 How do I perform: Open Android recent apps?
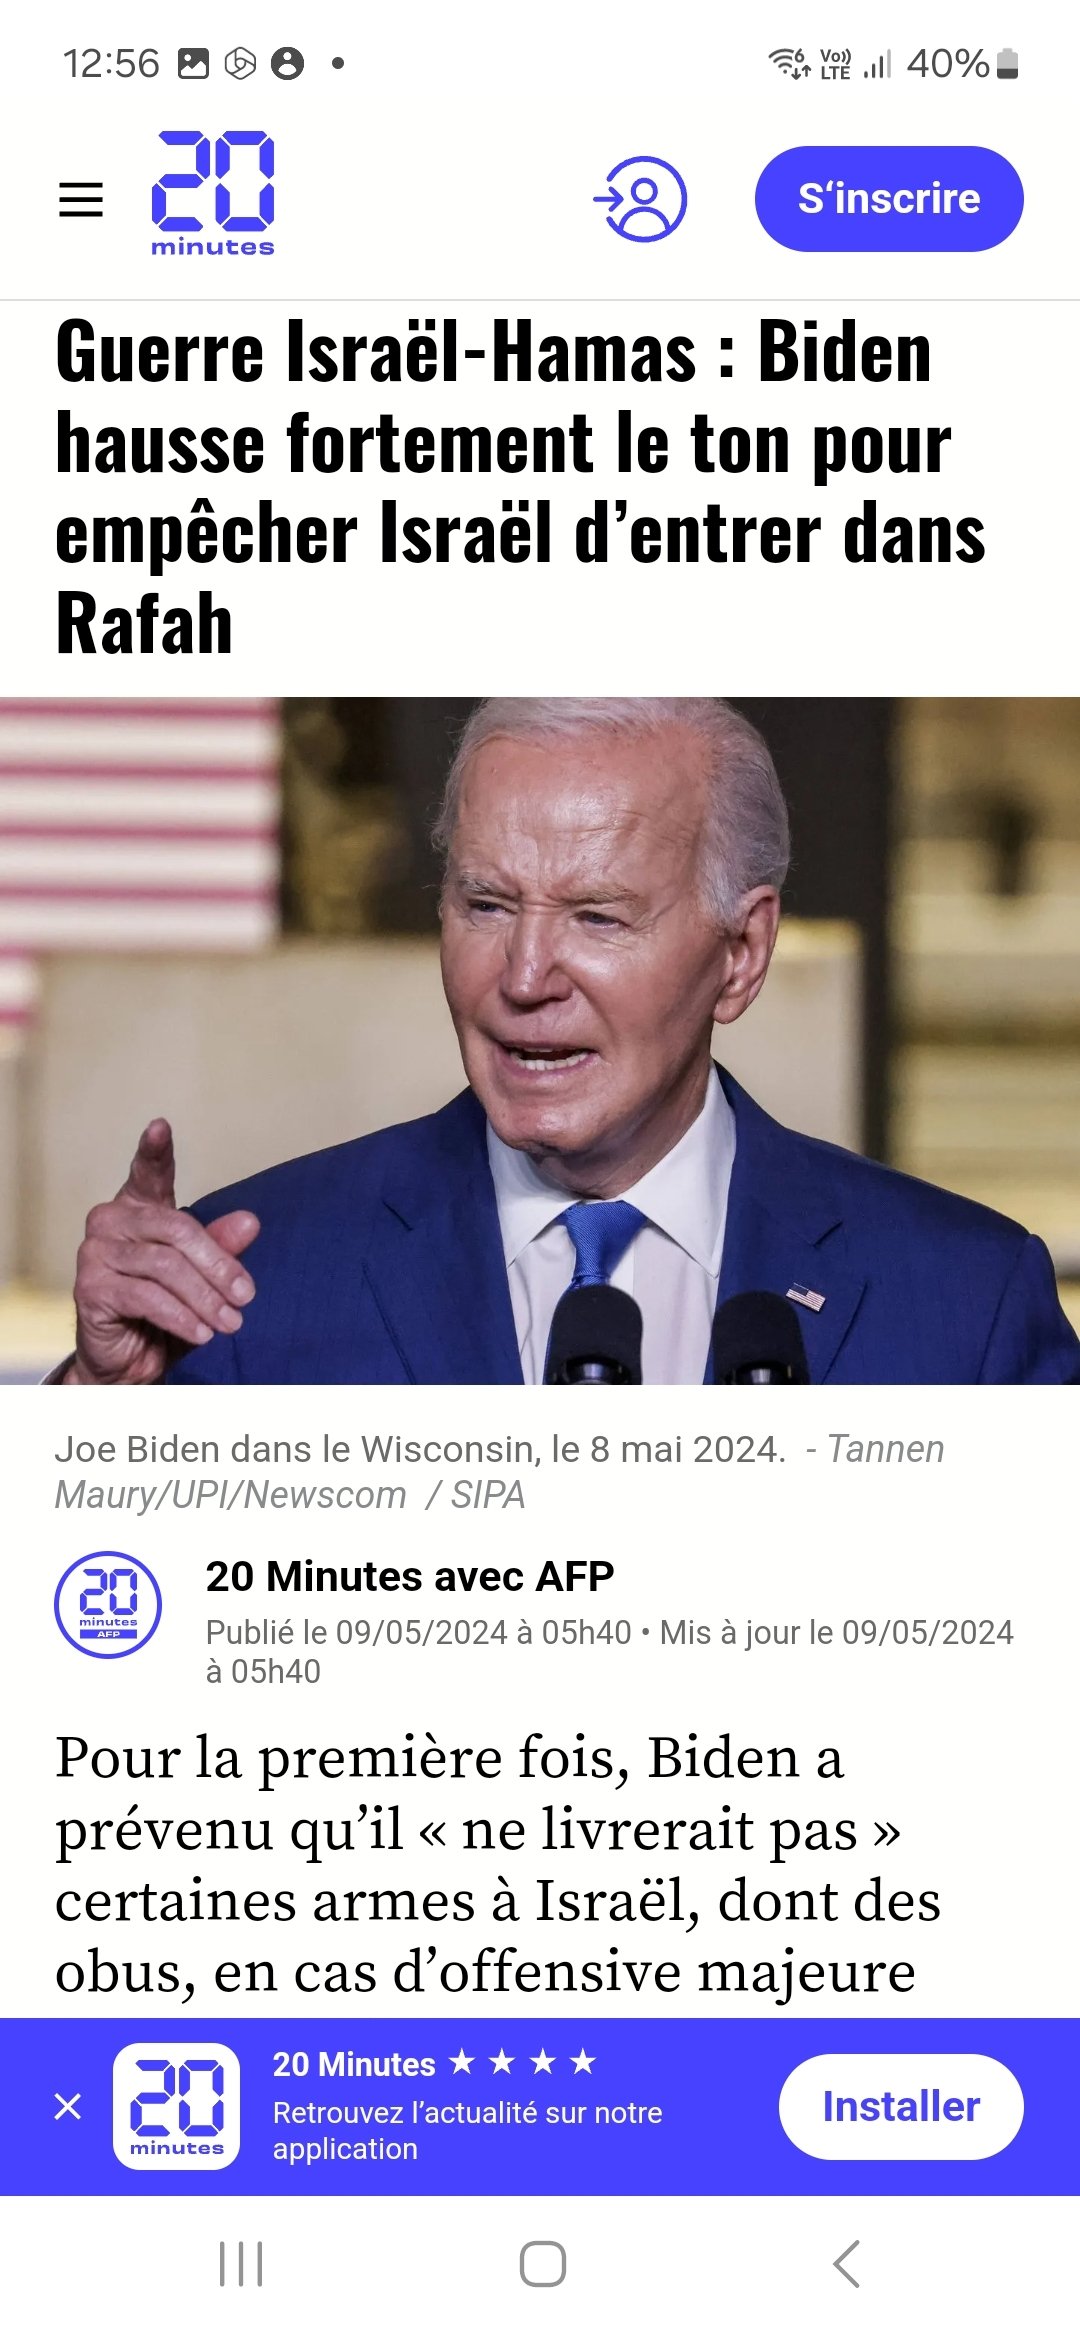tap(241, 2264)
